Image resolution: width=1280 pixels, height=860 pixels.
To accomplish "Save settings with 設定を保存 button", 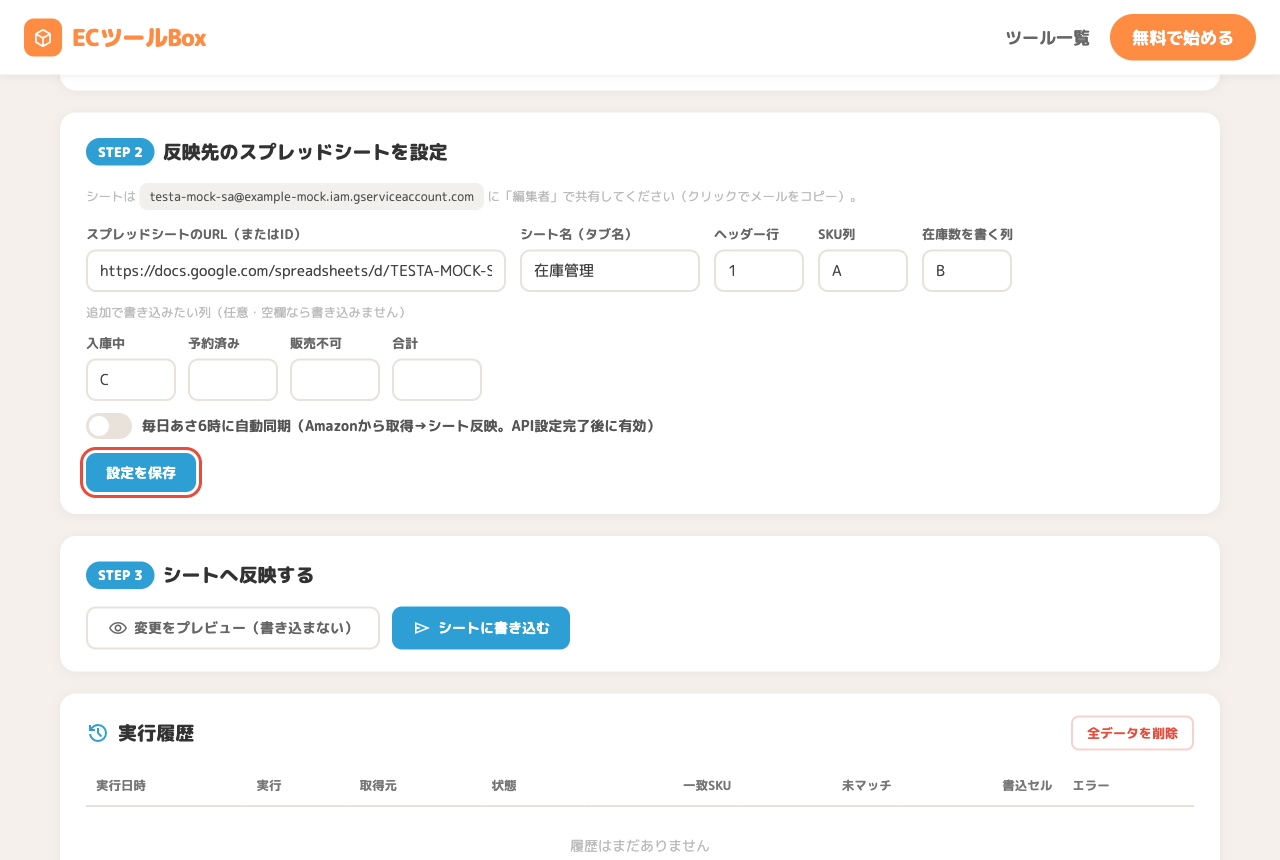I will [141, 473].
